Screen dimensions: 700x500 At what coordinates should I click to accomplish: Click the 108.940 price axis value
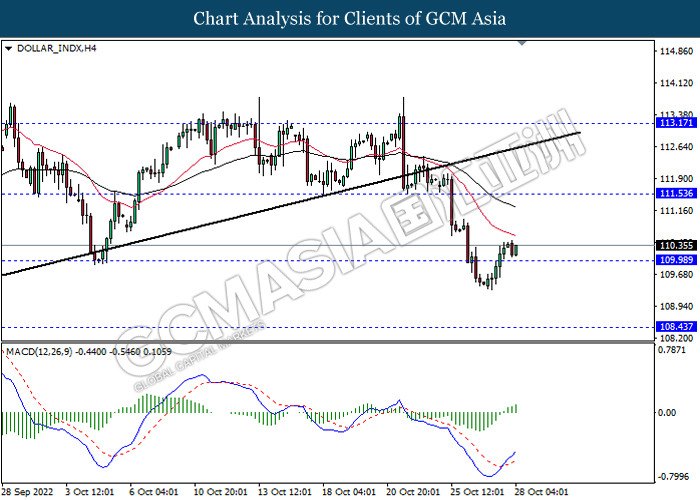pos(676,306)
